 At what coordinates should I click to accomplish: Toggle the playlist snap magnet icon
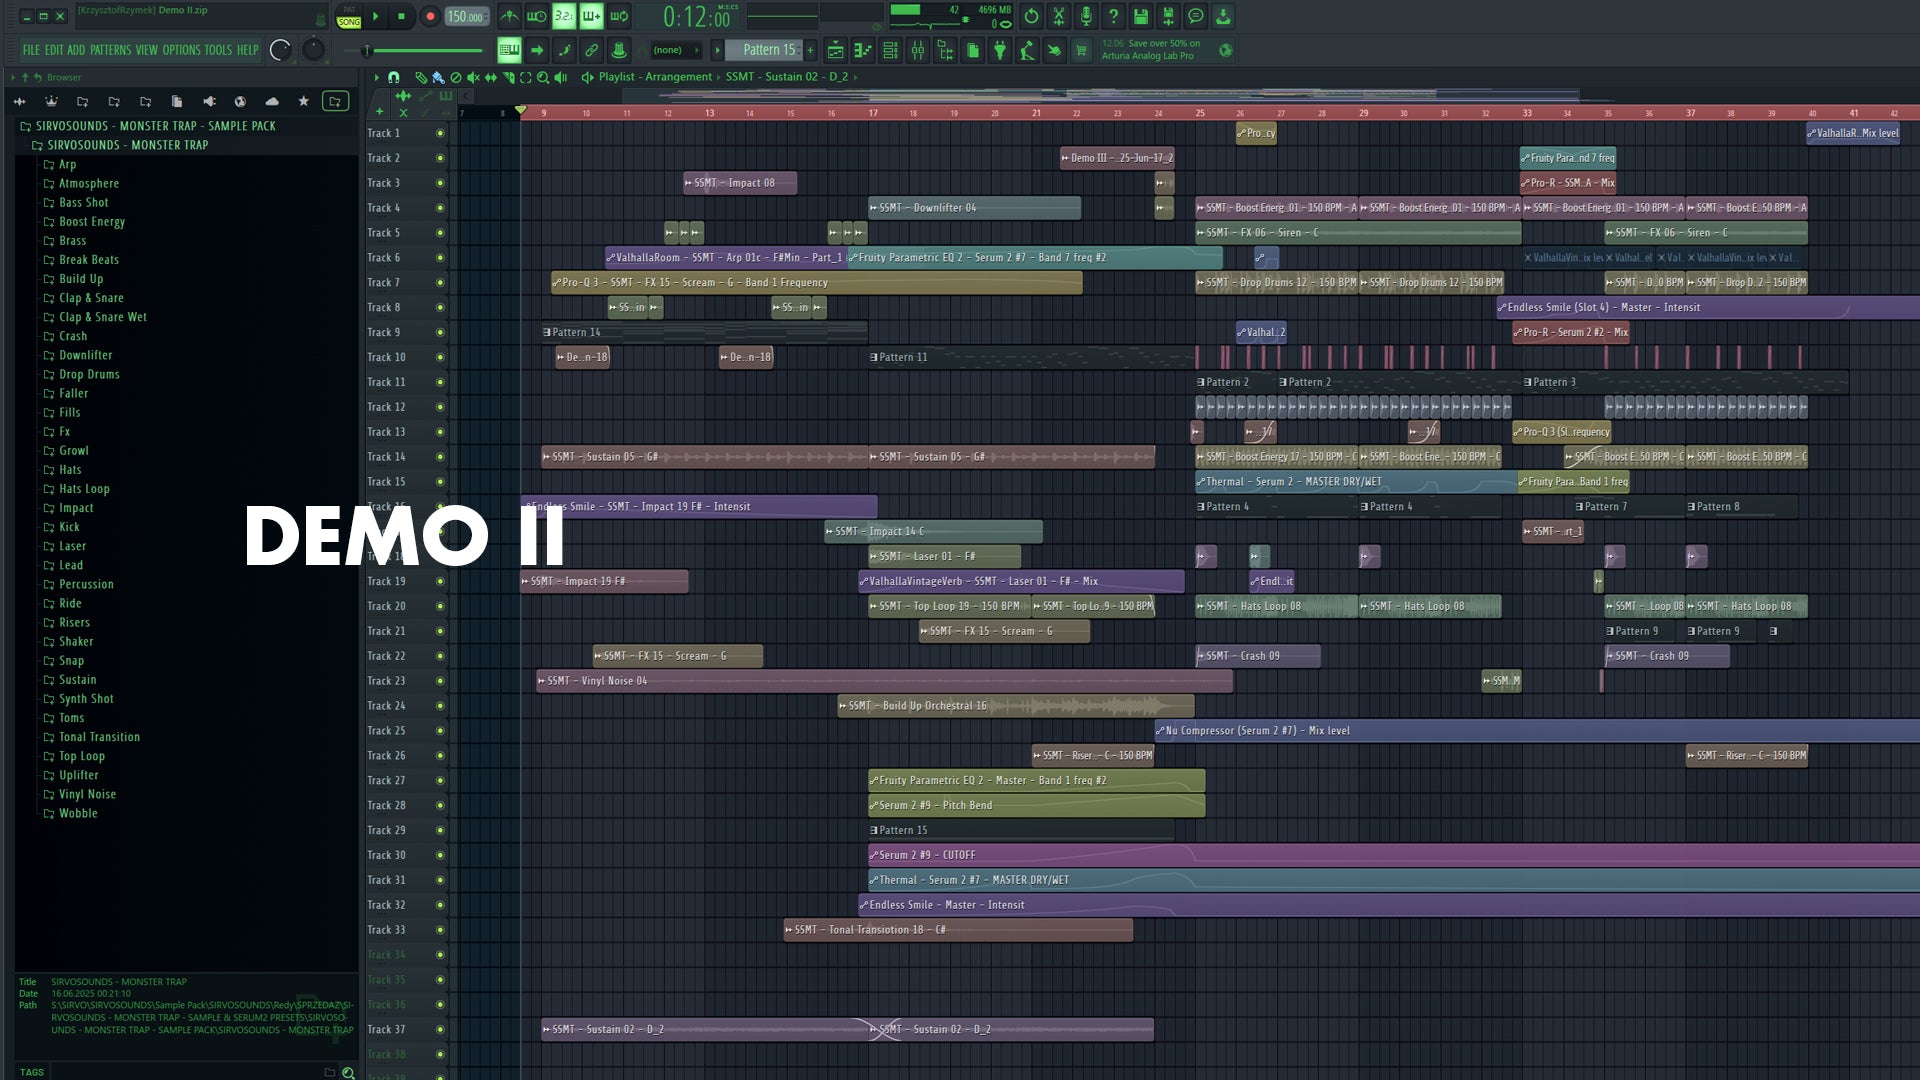click(393, 77)
